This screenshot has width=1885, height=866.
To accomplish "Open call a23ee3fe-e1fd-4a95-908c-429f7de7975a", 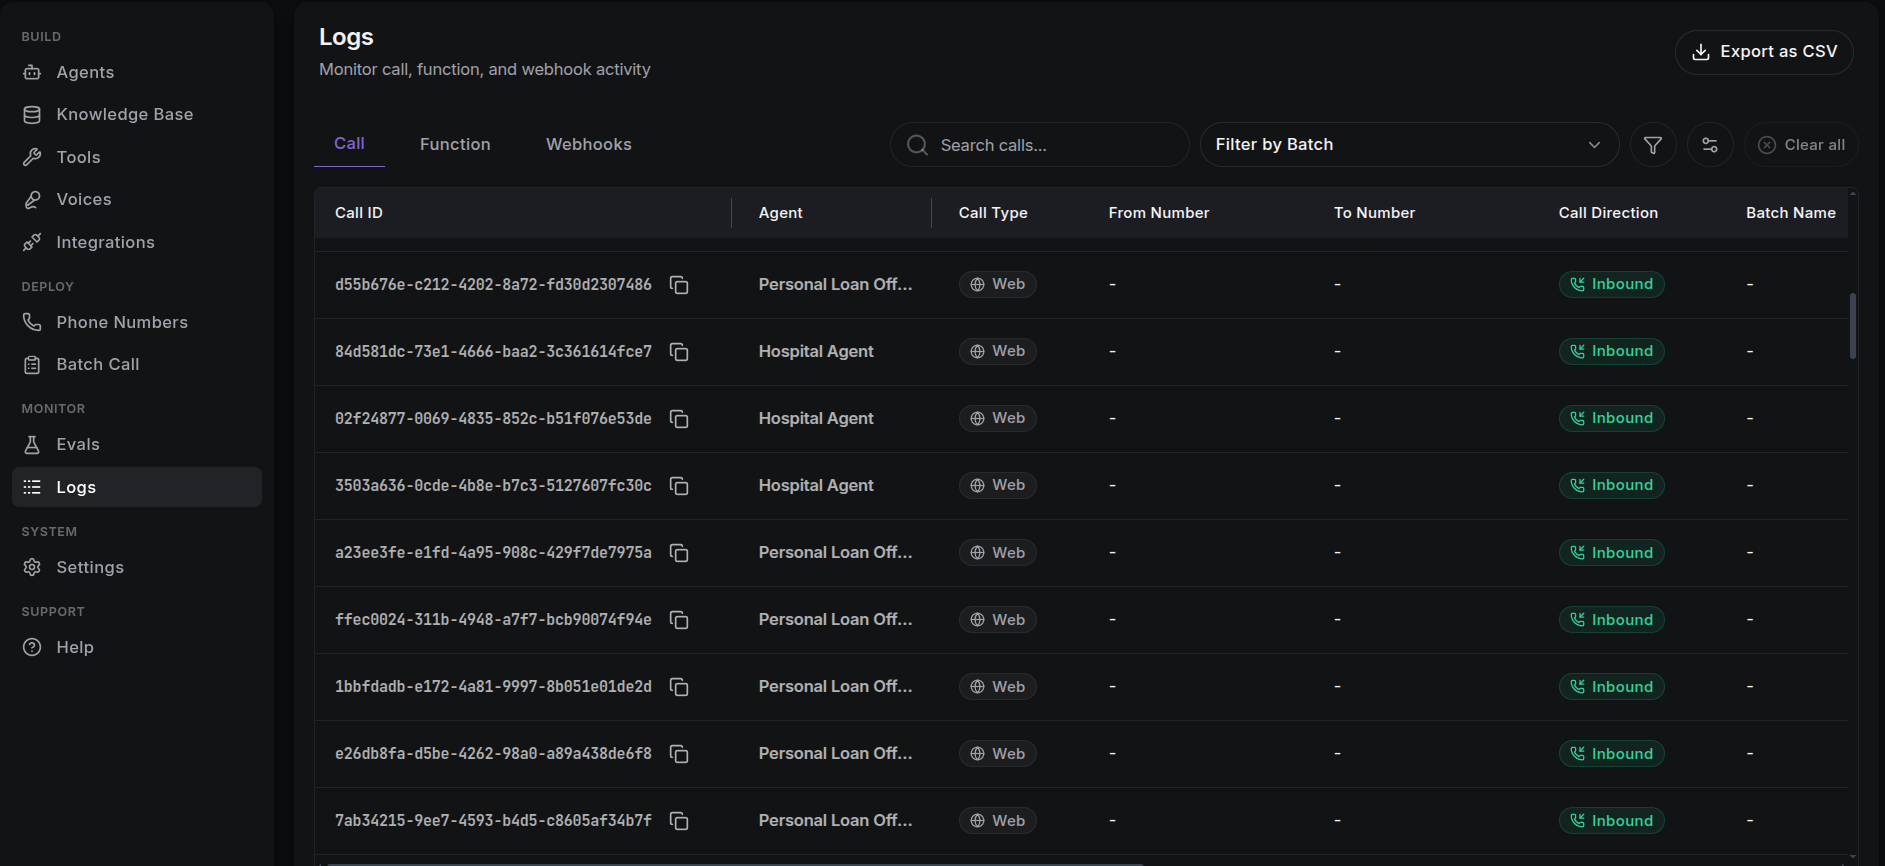I will coord(493,553).
